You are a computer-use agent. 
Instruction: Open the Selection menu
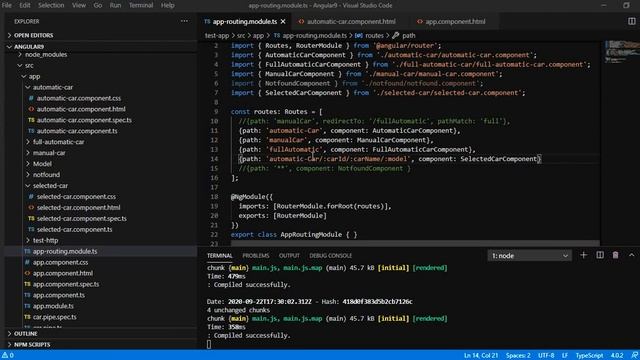[x=51, y=5]
